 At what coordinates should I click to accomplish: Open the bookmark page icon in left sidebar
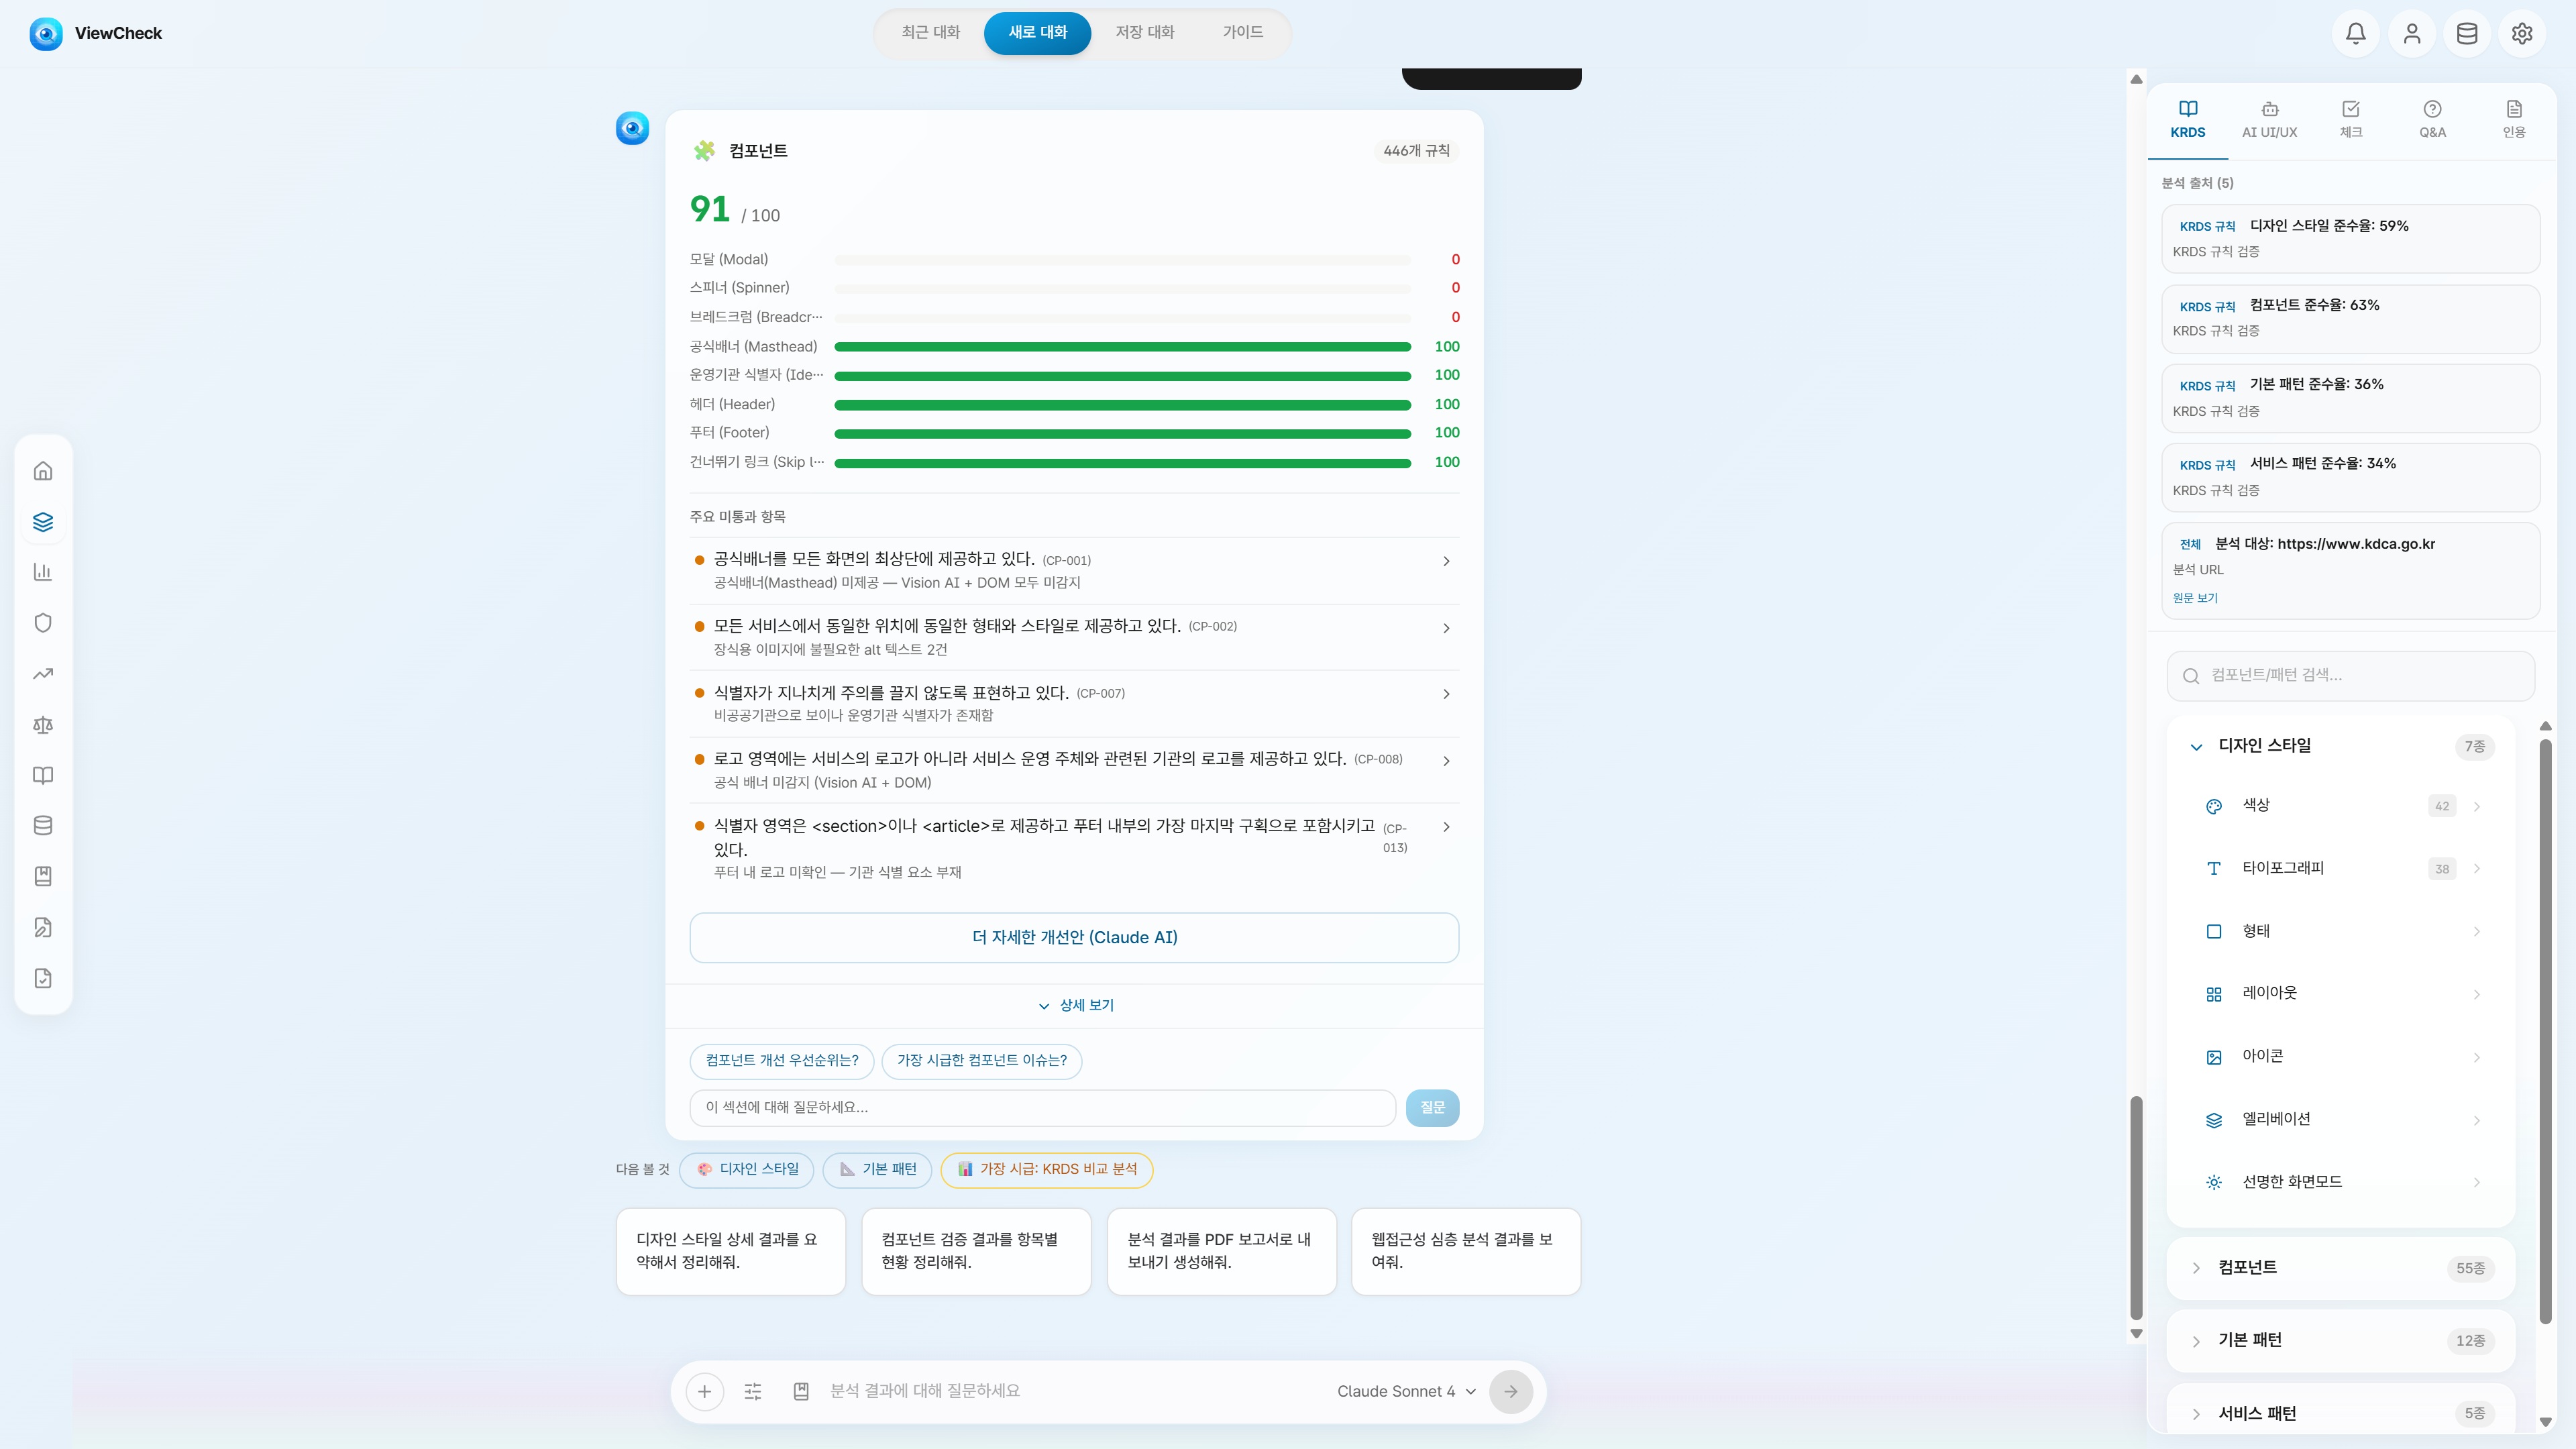[x=43, y=876]
